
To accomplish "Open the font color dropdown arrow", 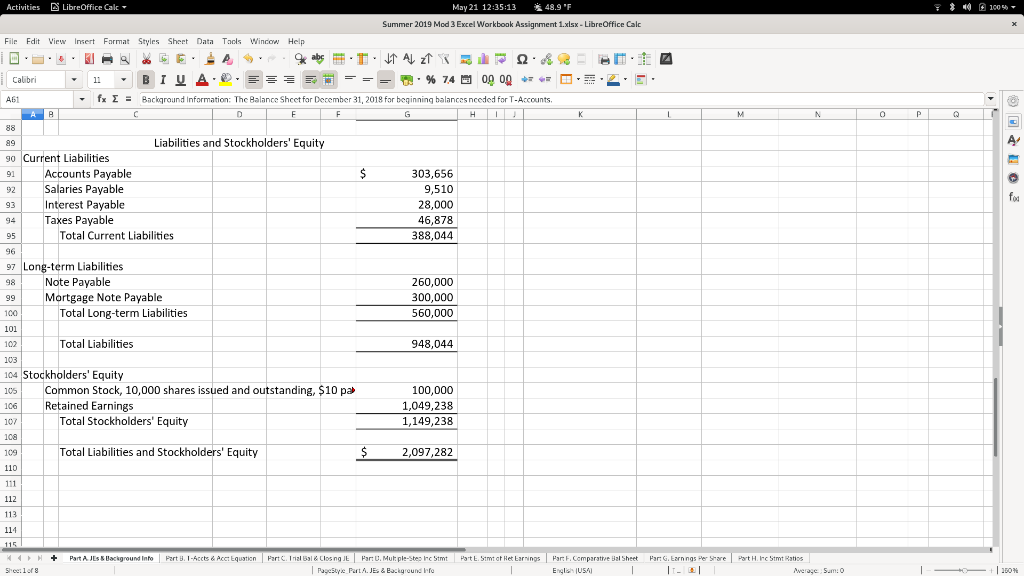I will 214,80.
